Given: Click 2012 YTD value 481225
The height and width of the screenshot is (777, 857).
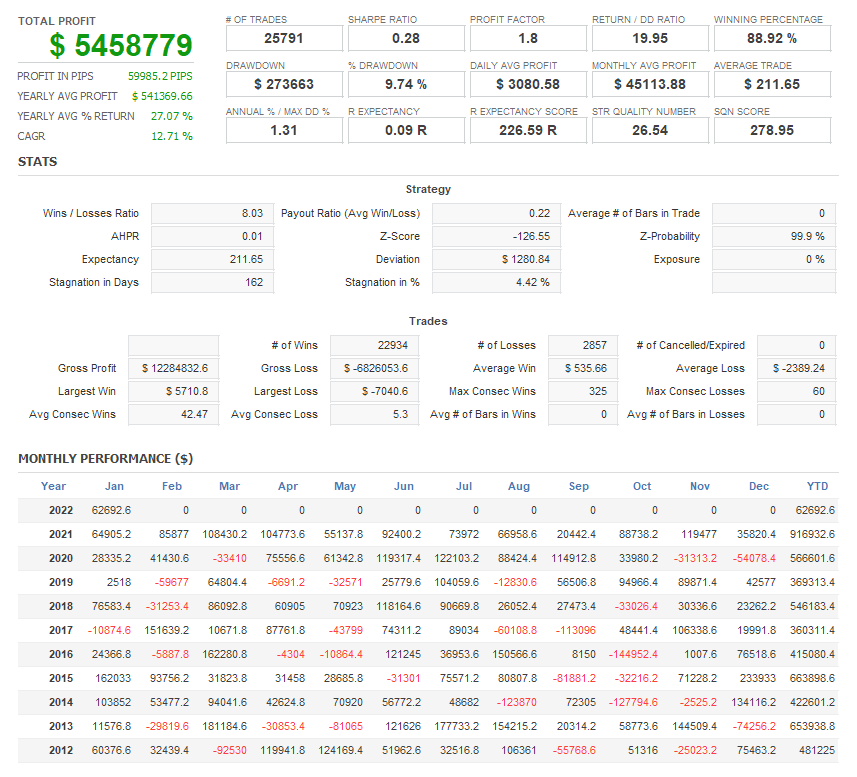Looking at the screenshot, I should (817, 751).
